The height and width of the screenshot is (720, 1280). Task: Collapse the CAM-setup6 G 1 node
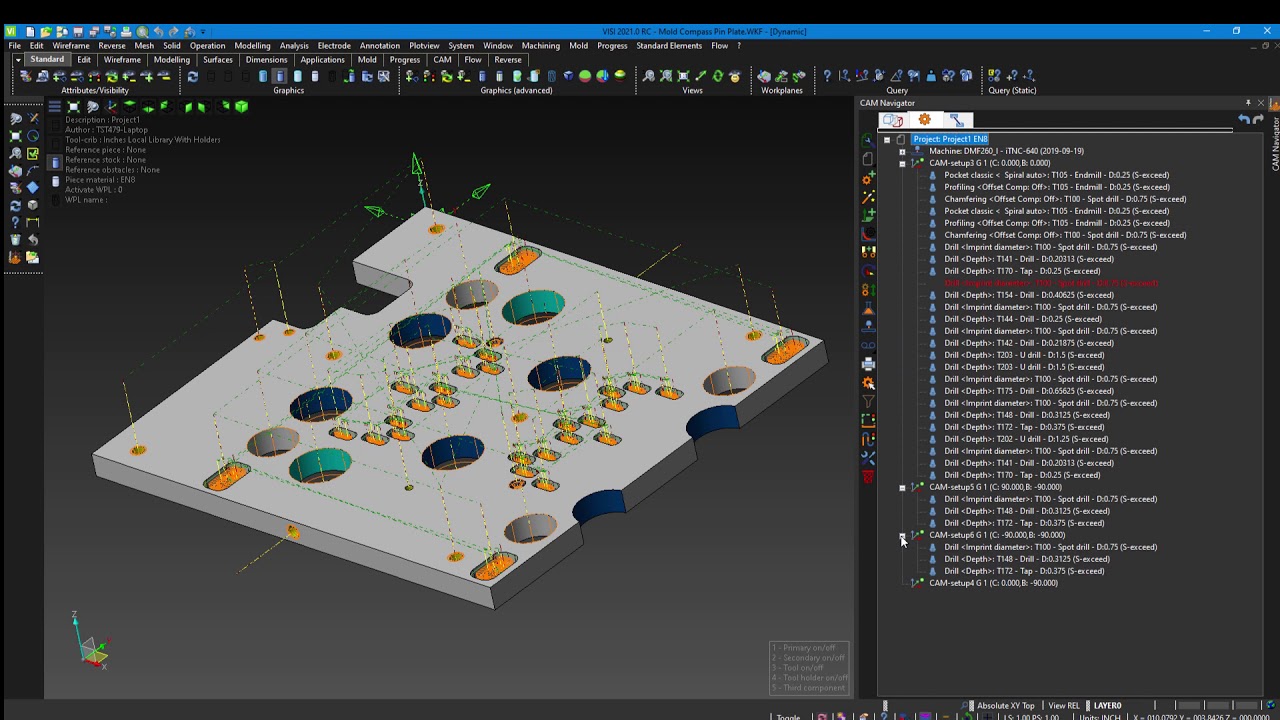[x=902, y=535]
